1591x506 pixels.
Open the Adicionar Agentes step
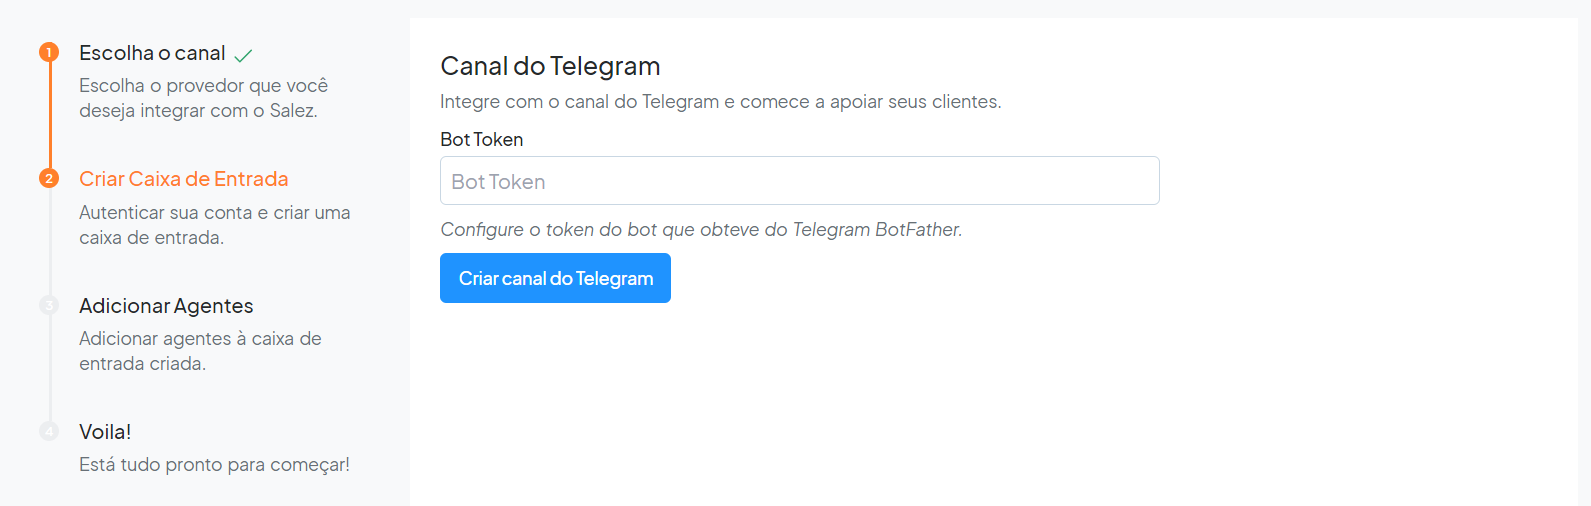pyautogui.click(x=166, y=306)
